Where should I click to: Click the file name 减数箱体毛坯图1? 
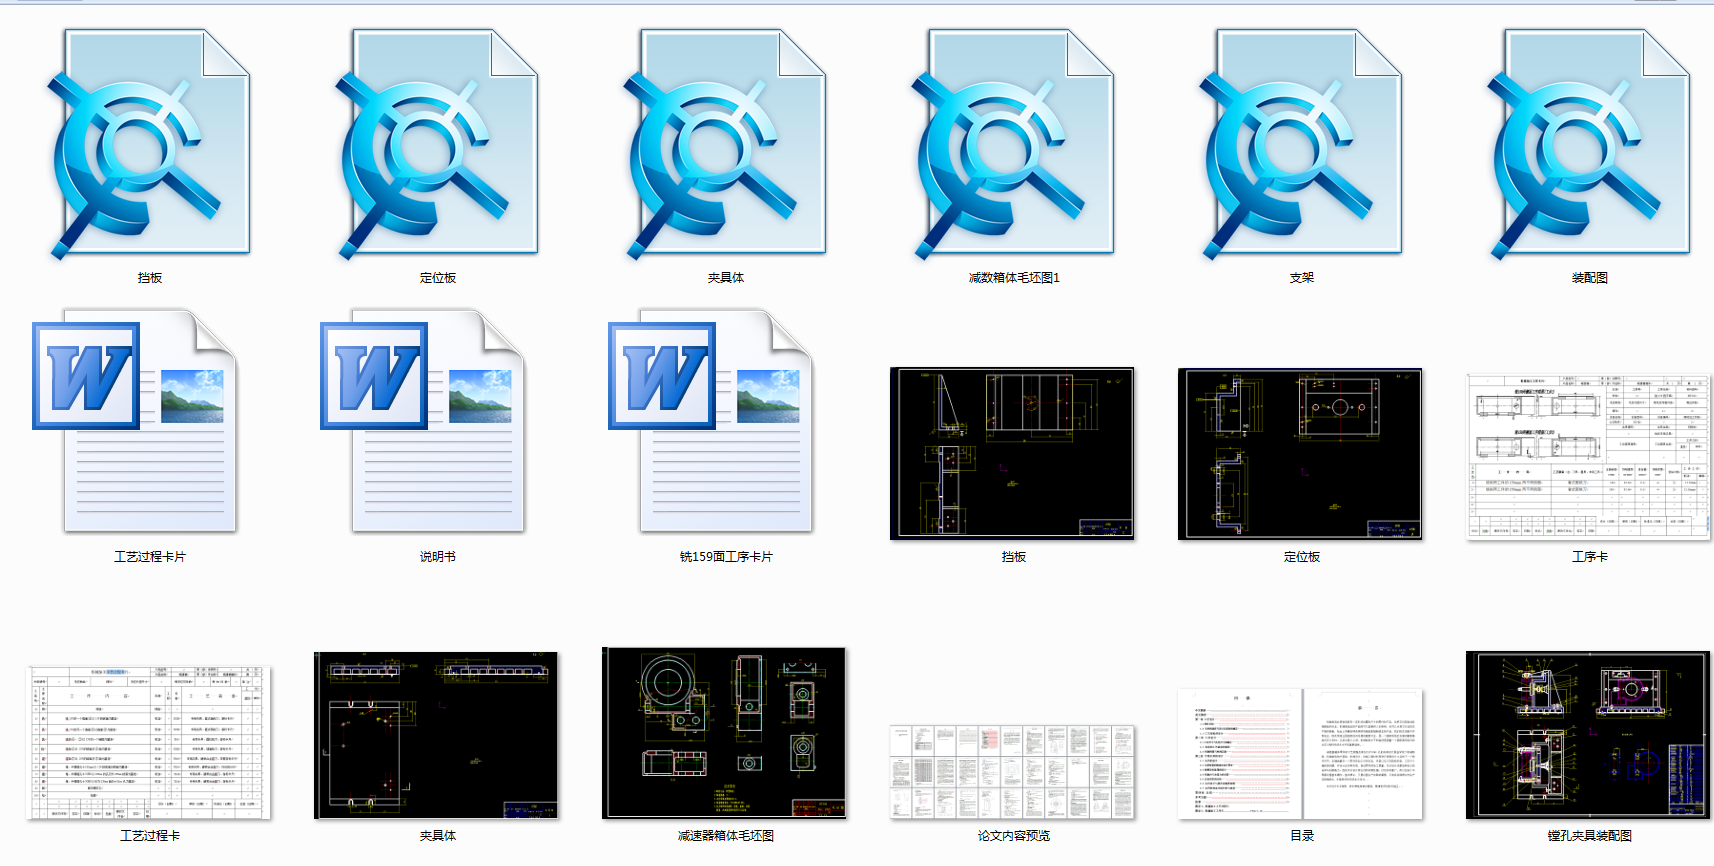point(1014,278)
